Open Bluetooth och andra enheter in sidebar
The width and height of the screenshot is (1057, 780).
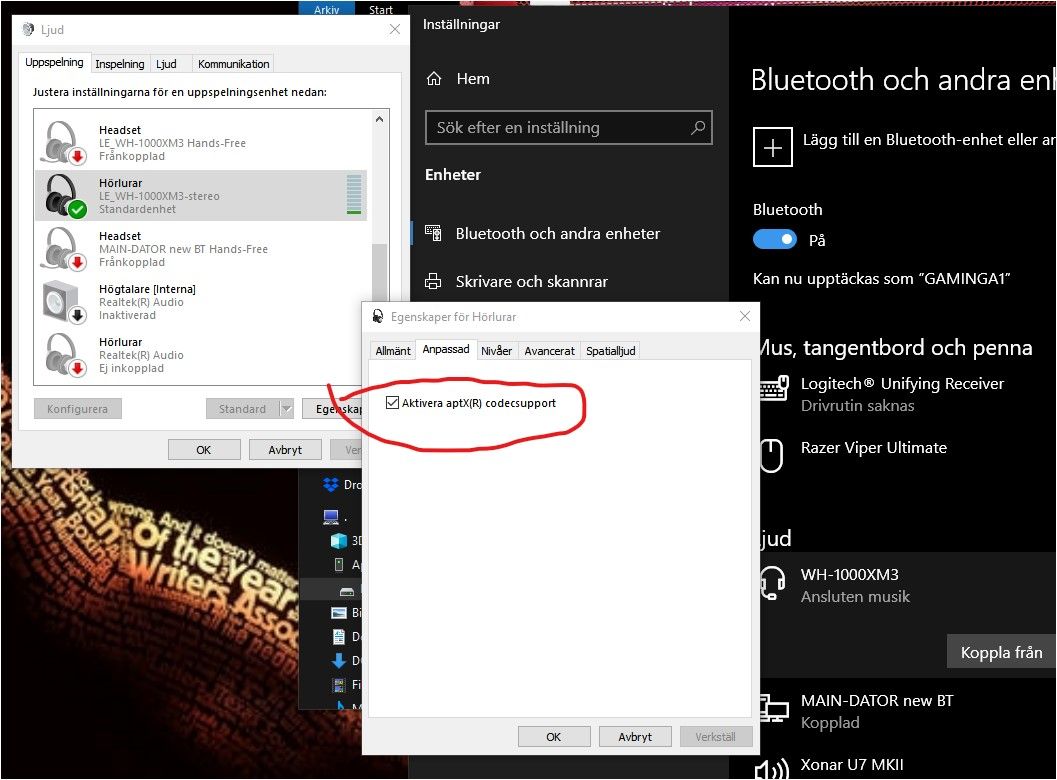pos(557,233)
